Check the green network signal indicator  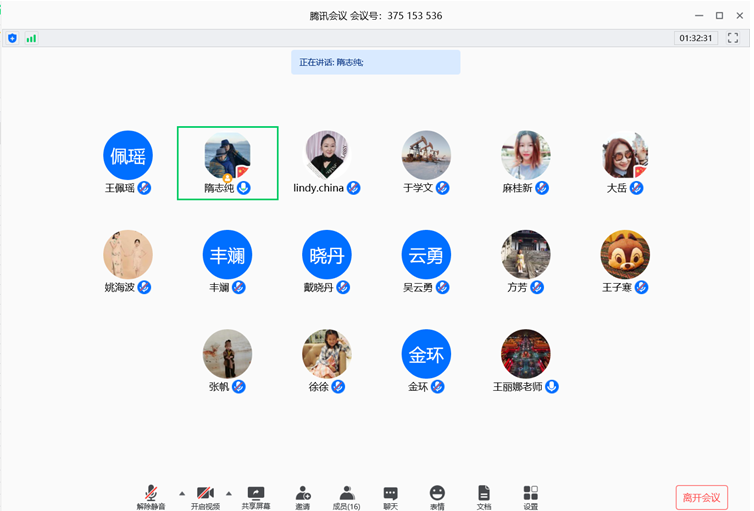point(31,38)
